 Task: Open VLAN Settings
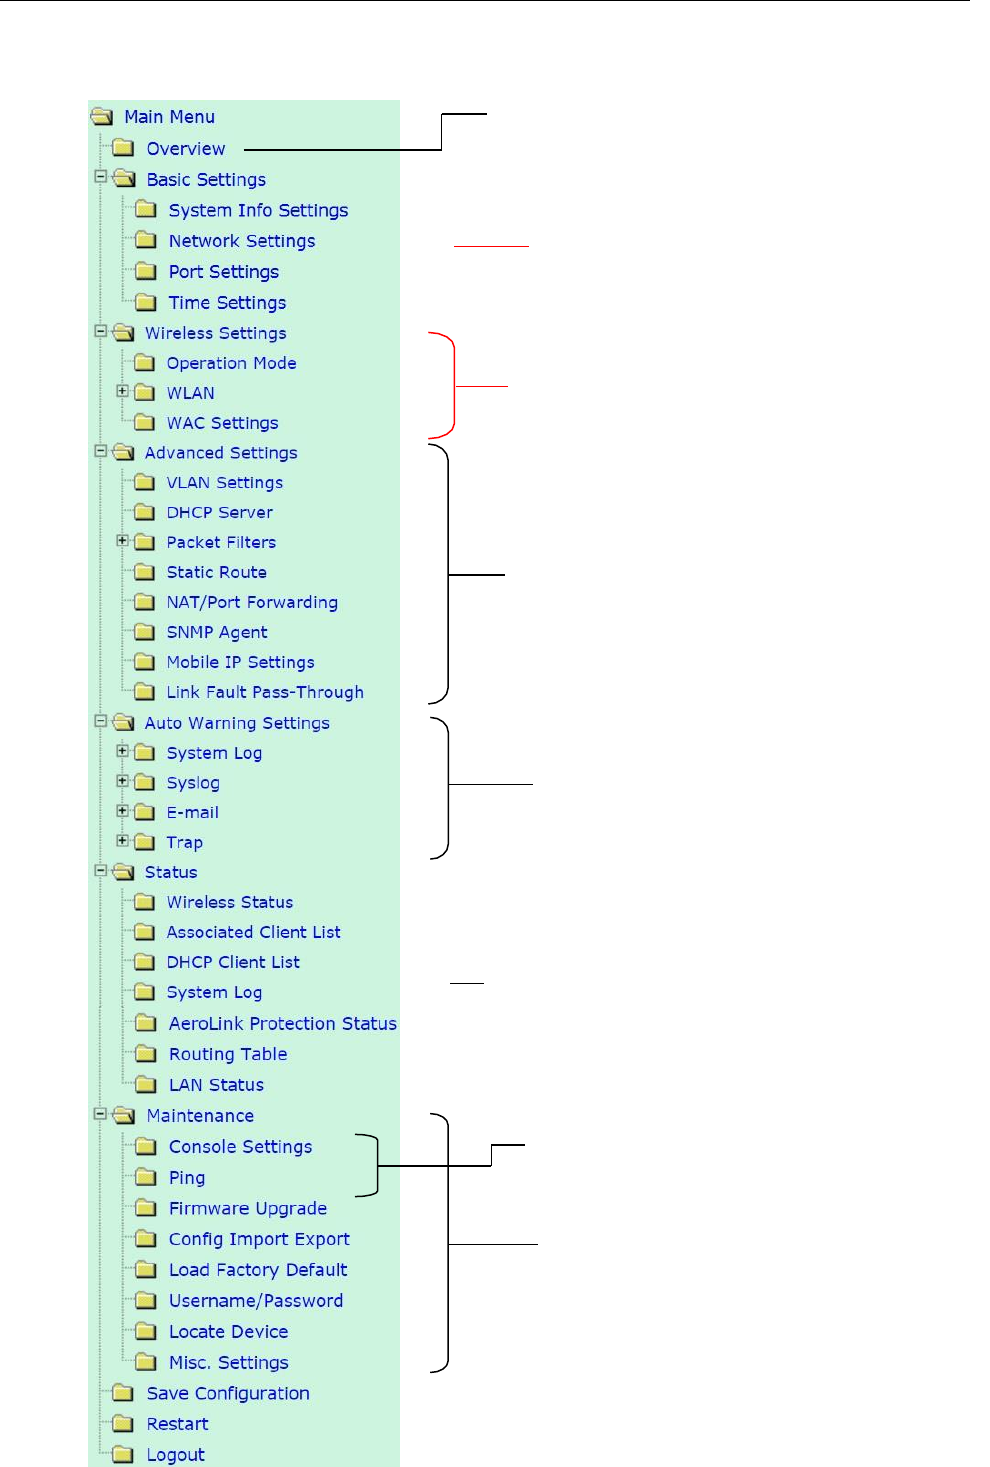click(224, 483)
